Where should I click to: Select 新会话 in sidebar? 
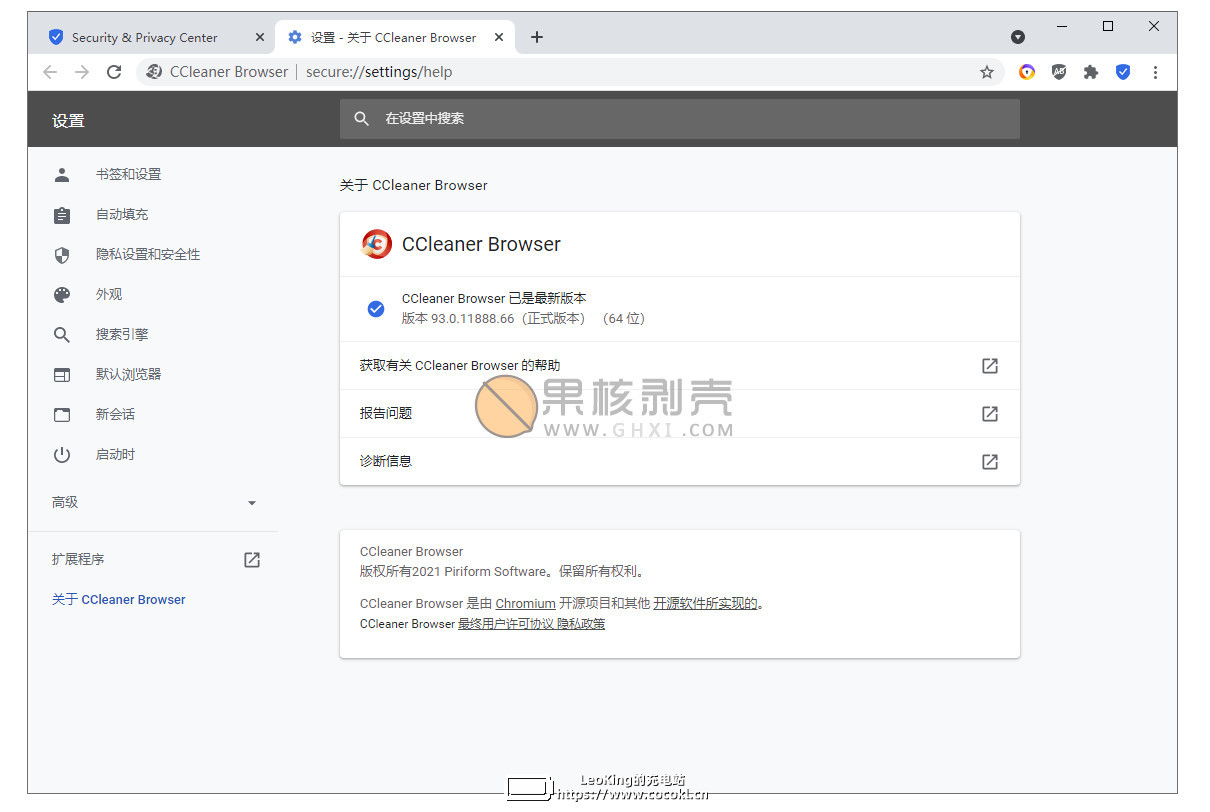[115, 414]
